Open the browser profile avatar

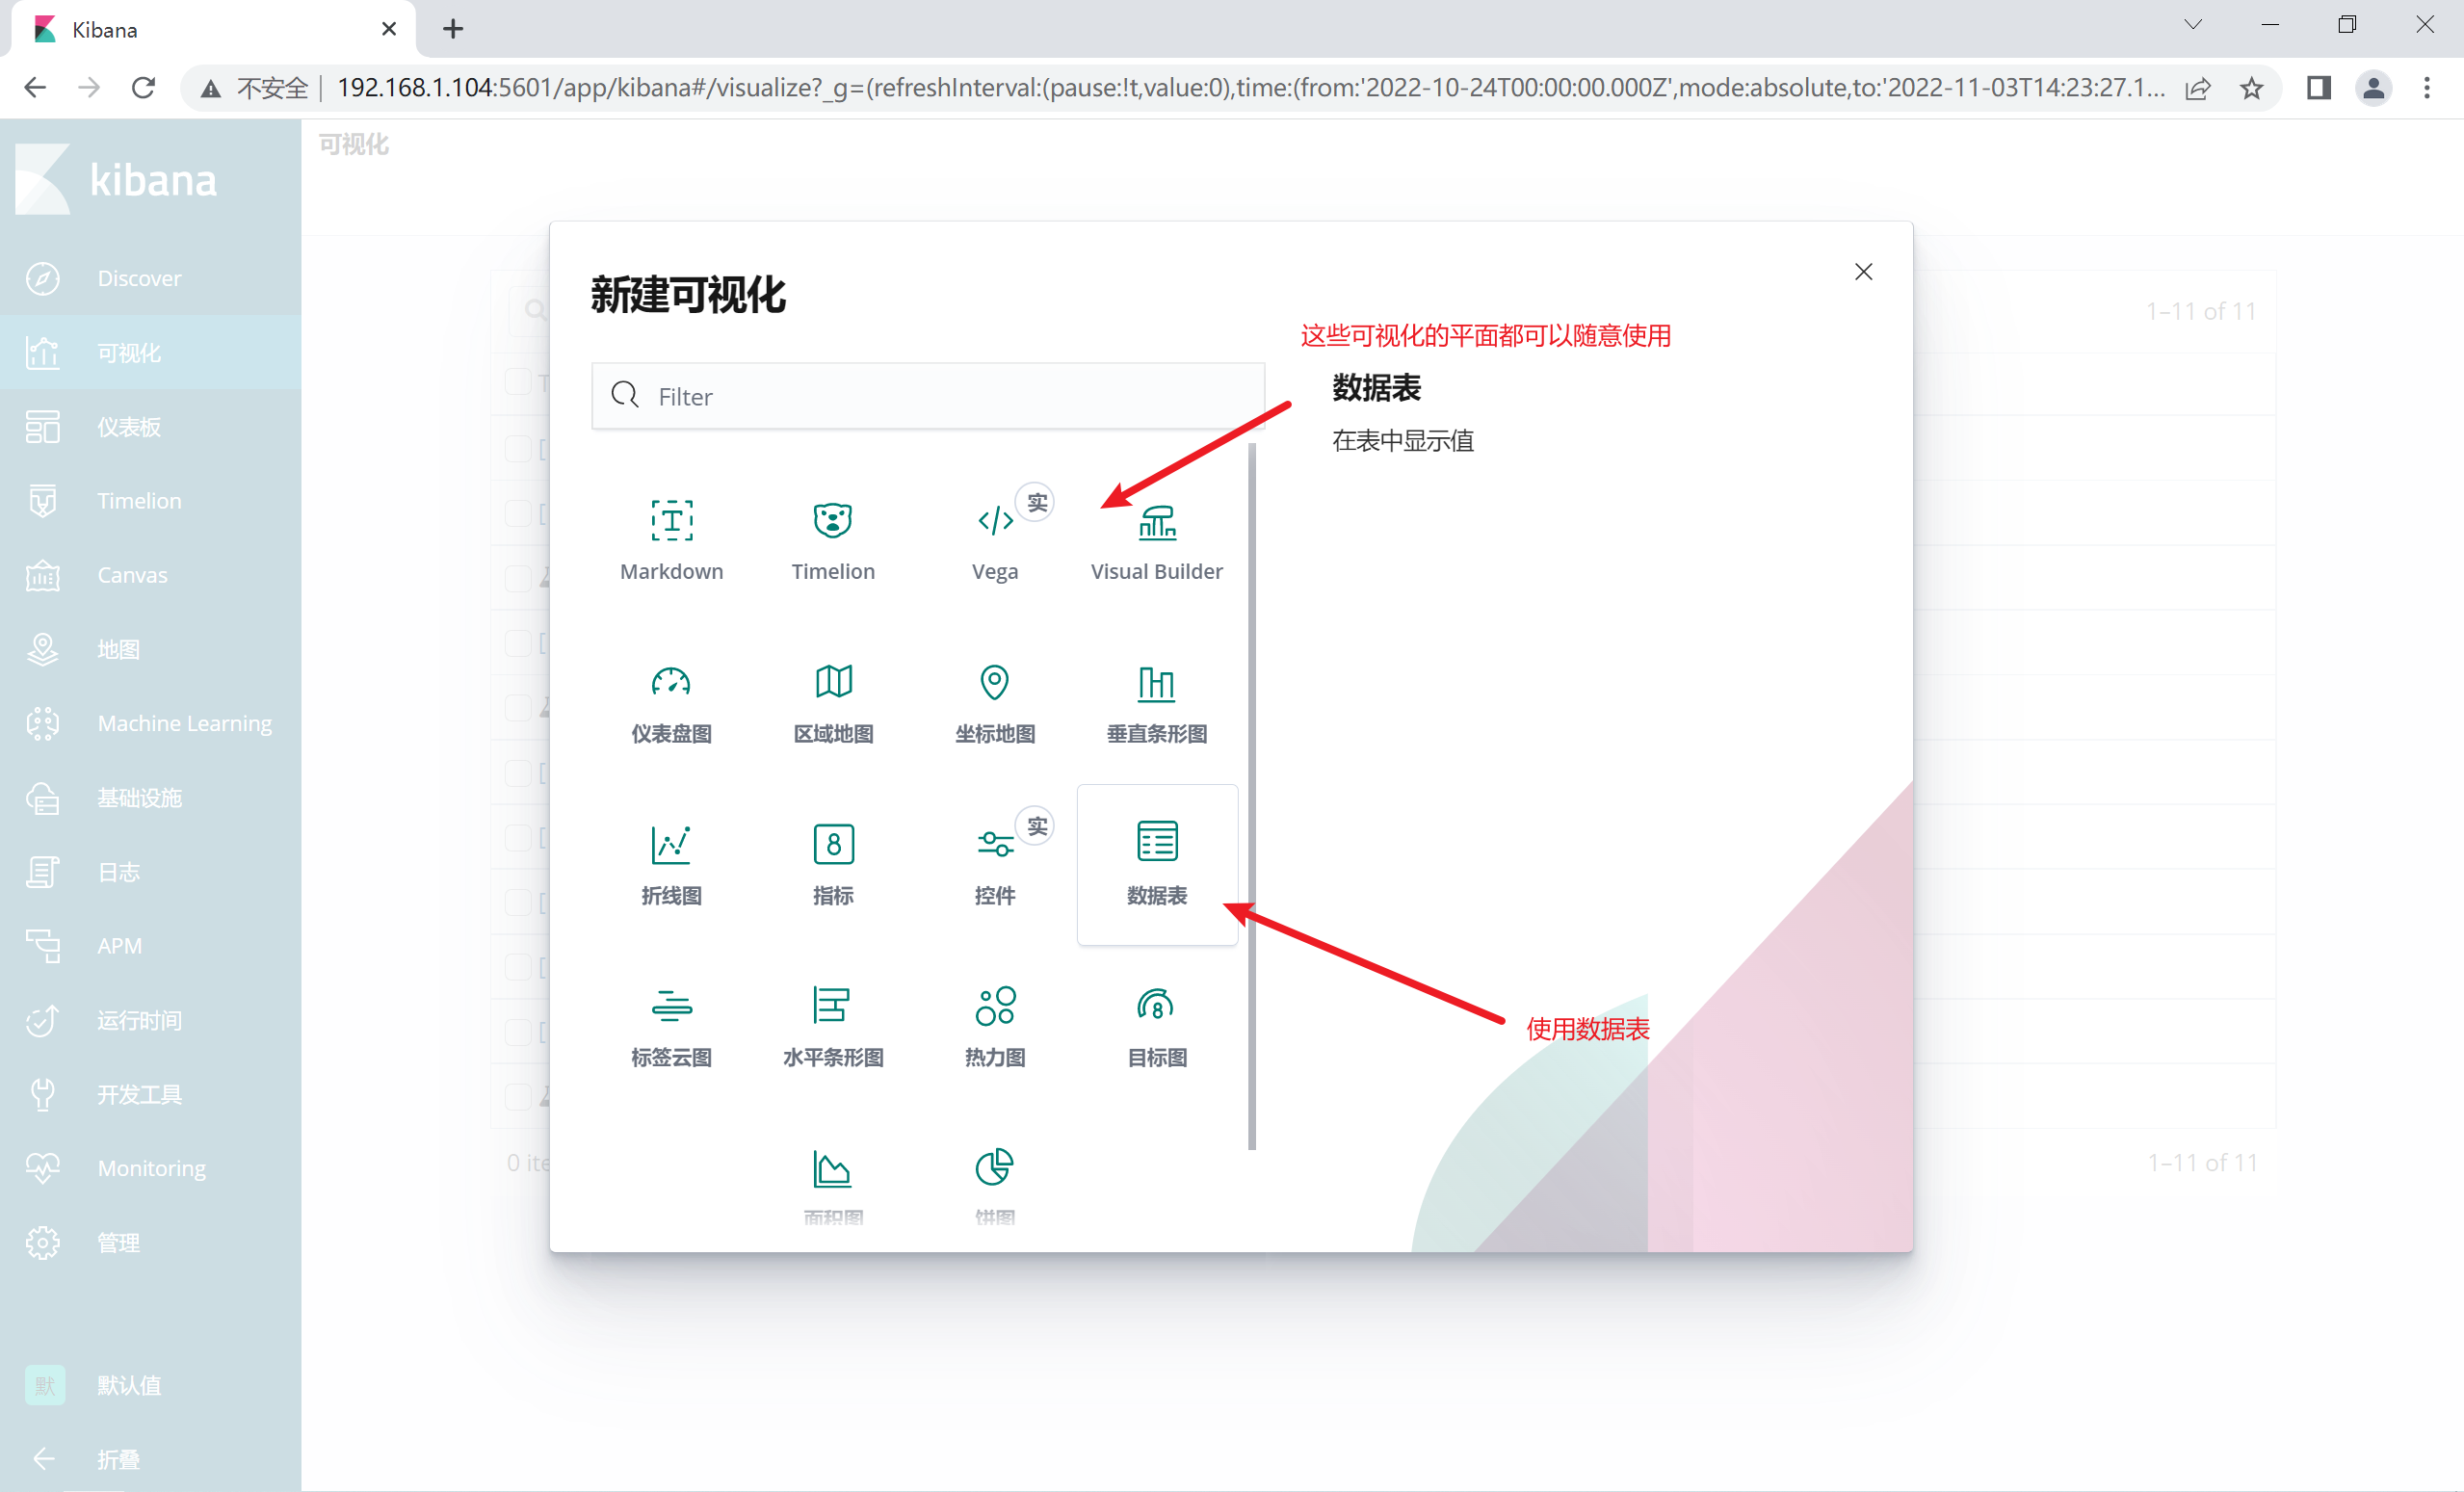point(2373,88)
